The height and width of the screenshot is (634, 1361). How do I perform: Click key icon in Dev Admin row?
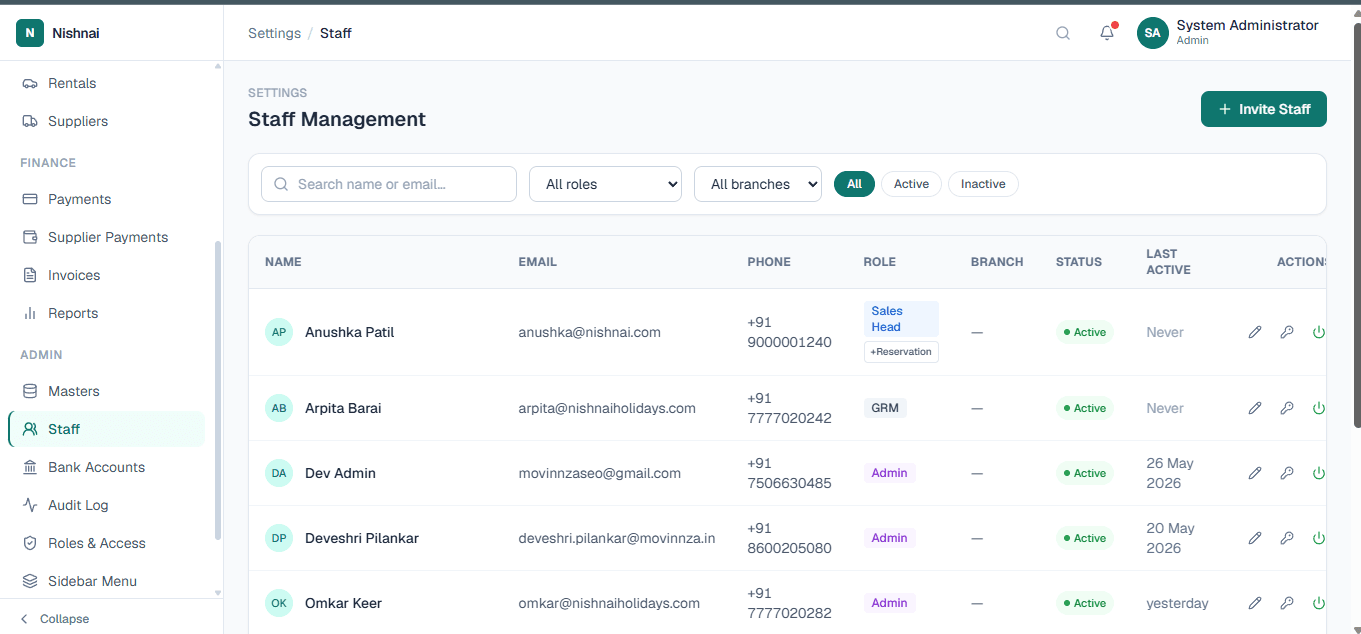pyautogui.click(x=1287, y=473)
